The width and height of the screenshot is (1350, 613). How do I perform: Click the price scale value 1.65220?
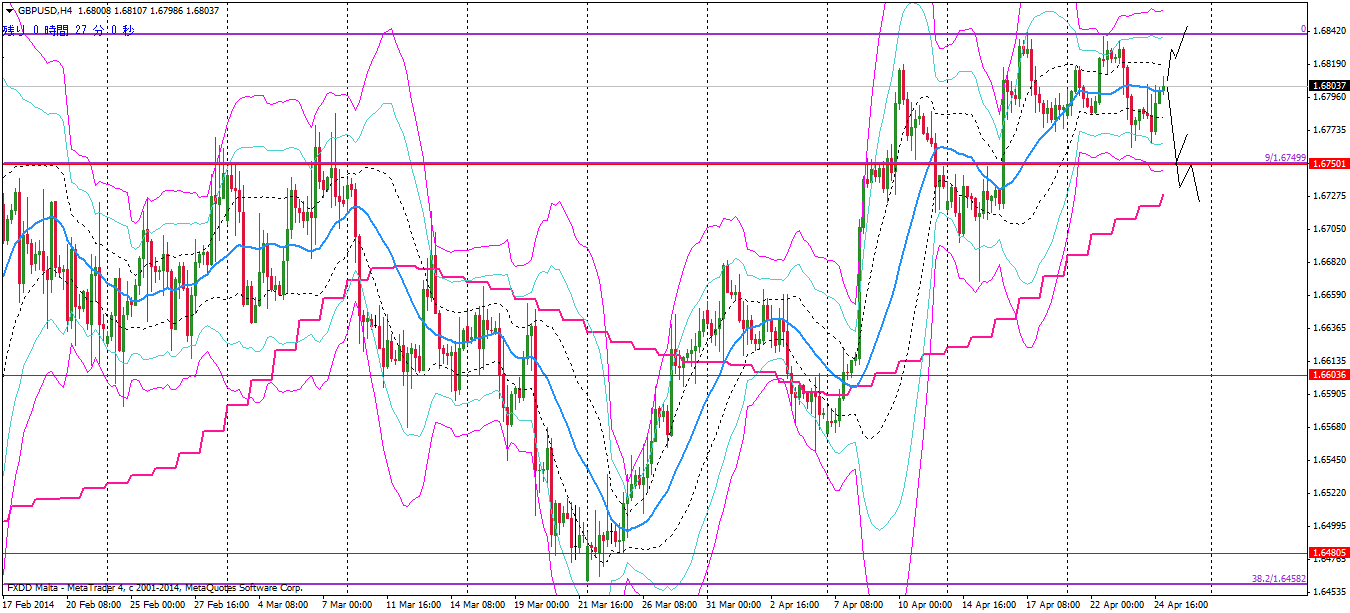click(1329, 493)
